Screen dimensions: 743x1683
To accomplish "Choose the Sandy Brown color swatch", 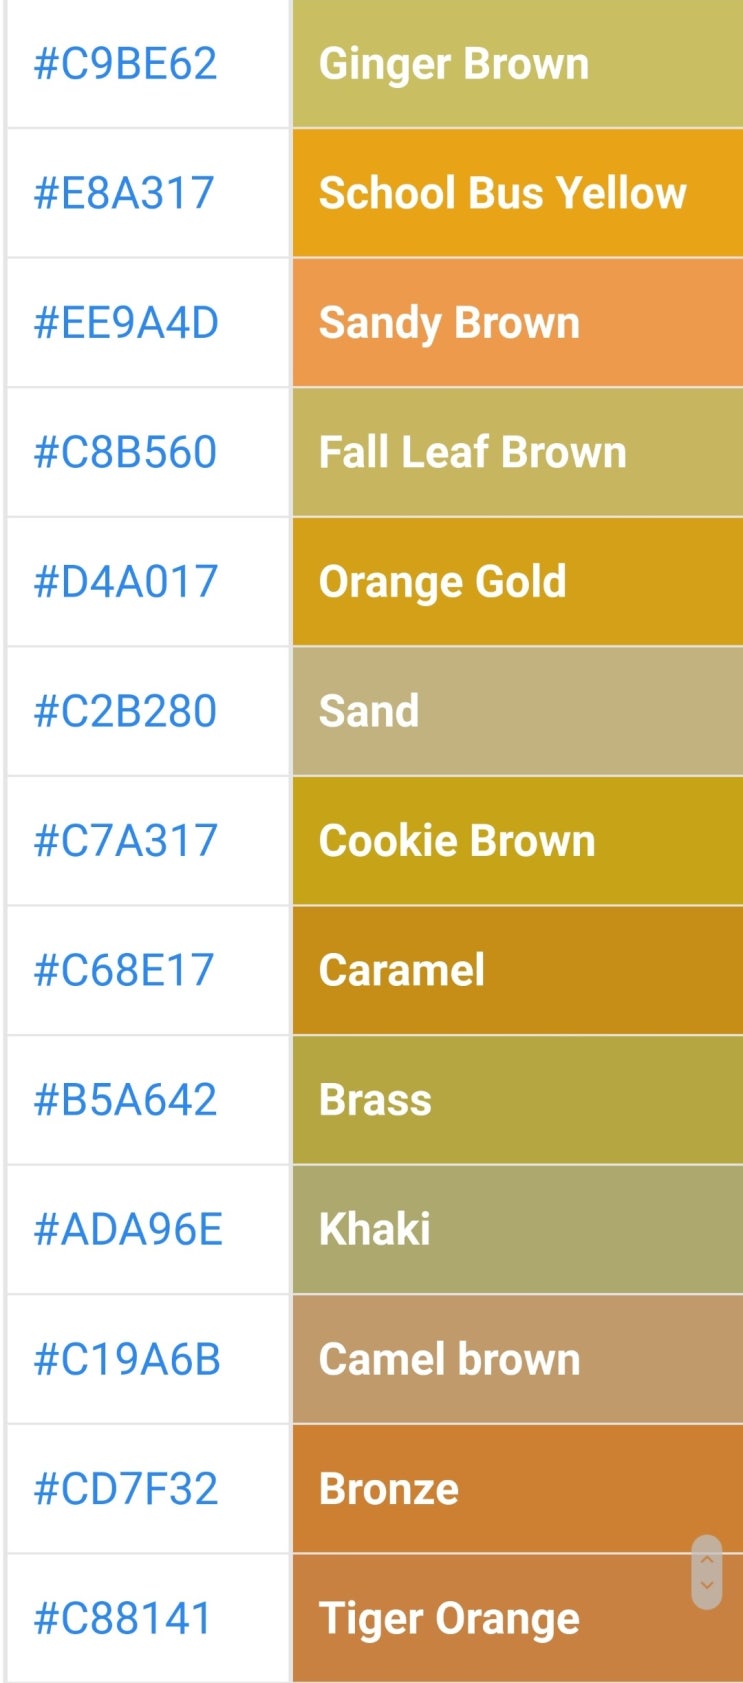I will tap(517, 323).
